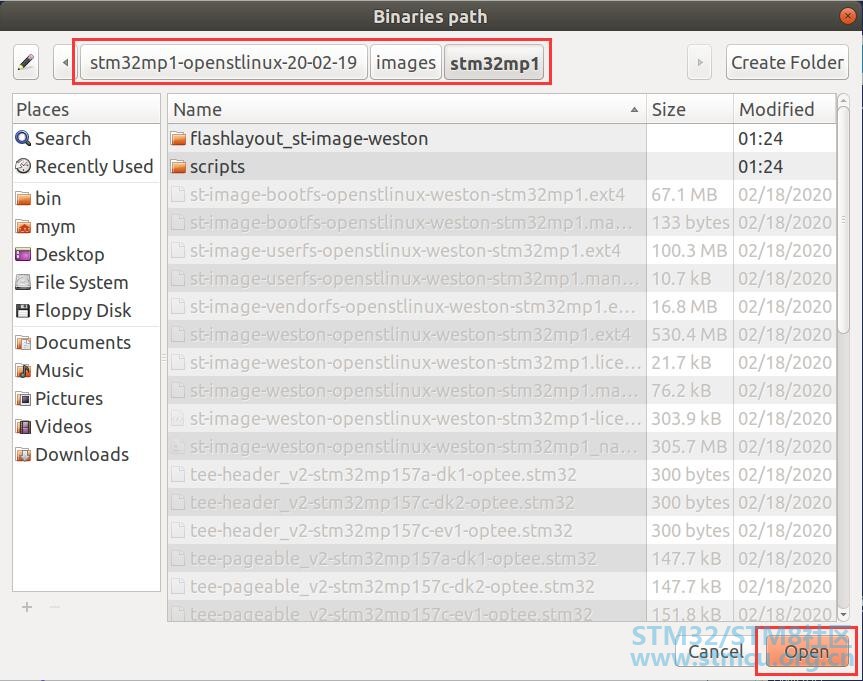
Task: Click the scrollbar up arrow
Action: 843,100
